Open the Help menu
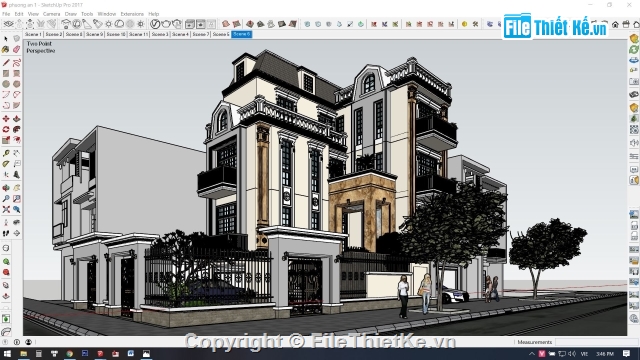Viewport: 640px width, 360px height. pos(153,14)
